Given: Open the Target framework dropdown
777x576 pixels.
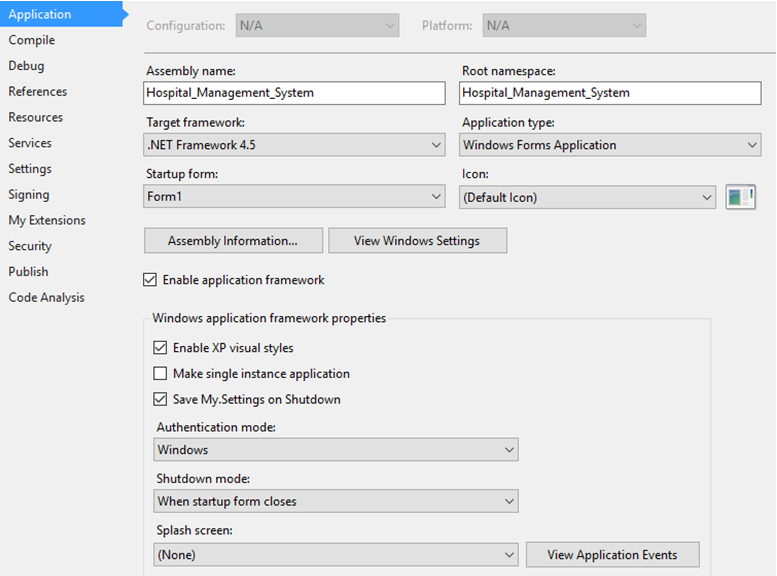Looking at the screenshot, I should click(x=294, y=145).
